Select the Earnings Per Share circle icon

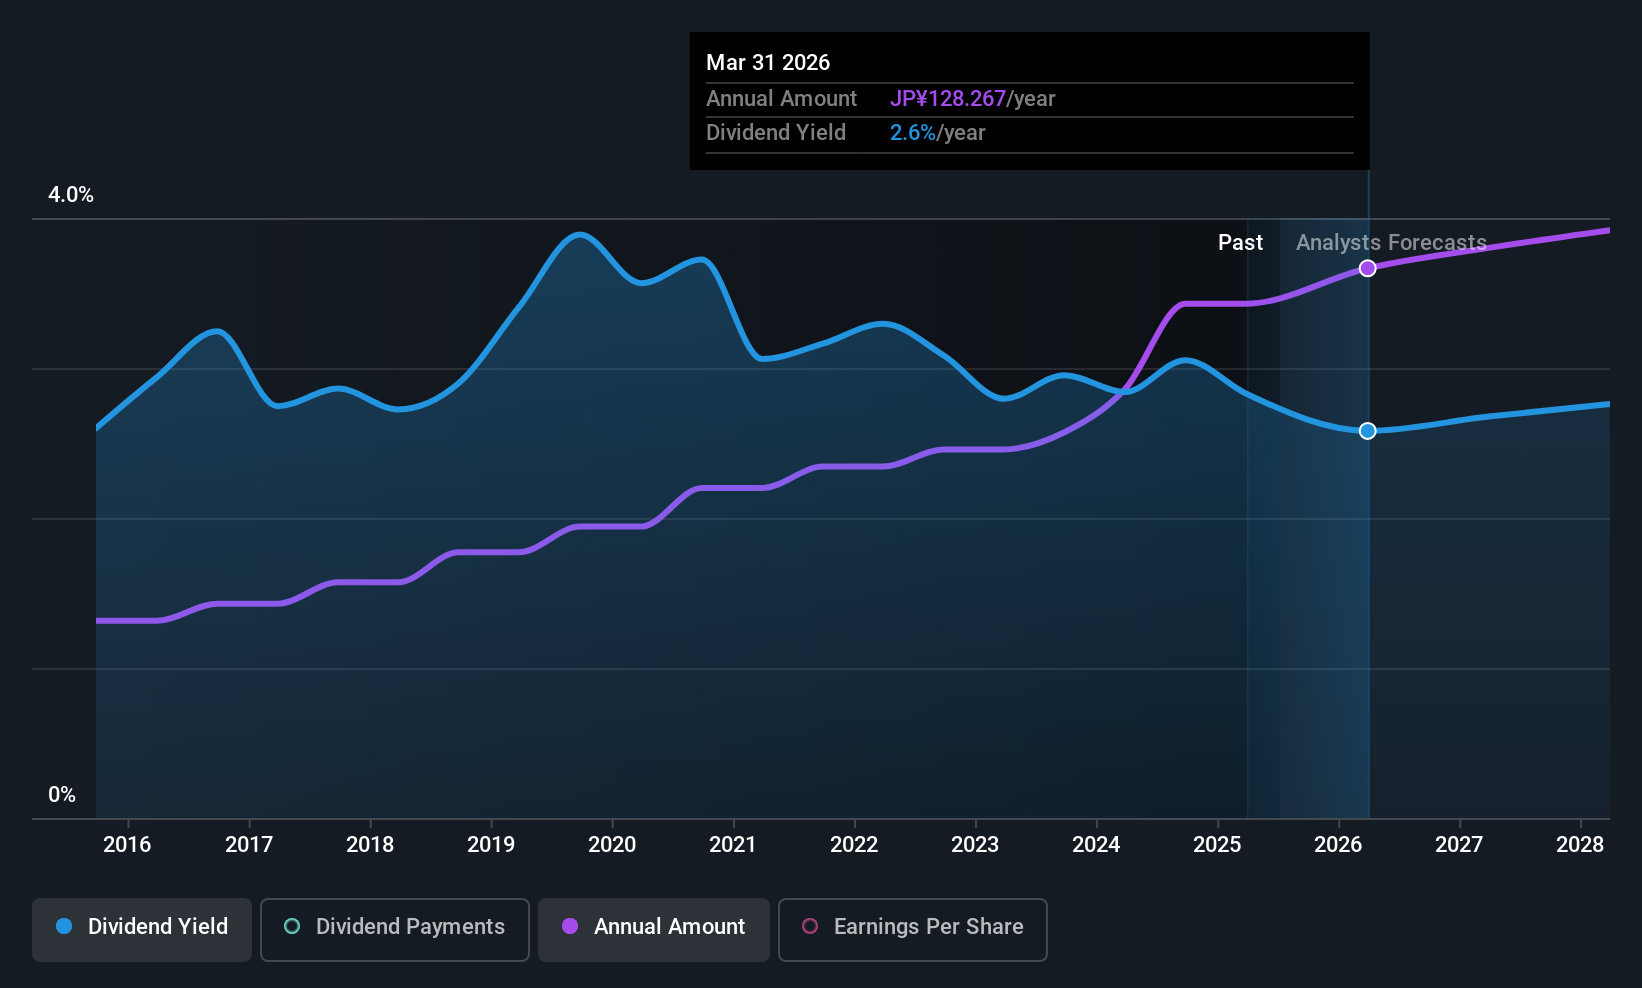(x=811, y=927)
